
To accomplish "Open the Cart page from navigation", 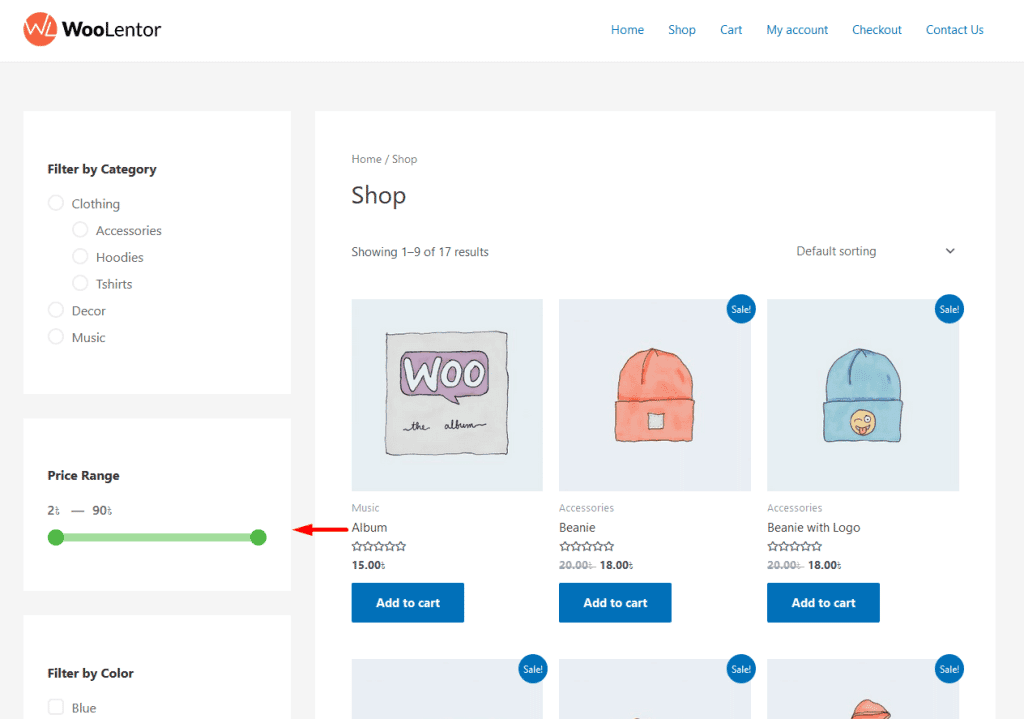I will 731,30.
